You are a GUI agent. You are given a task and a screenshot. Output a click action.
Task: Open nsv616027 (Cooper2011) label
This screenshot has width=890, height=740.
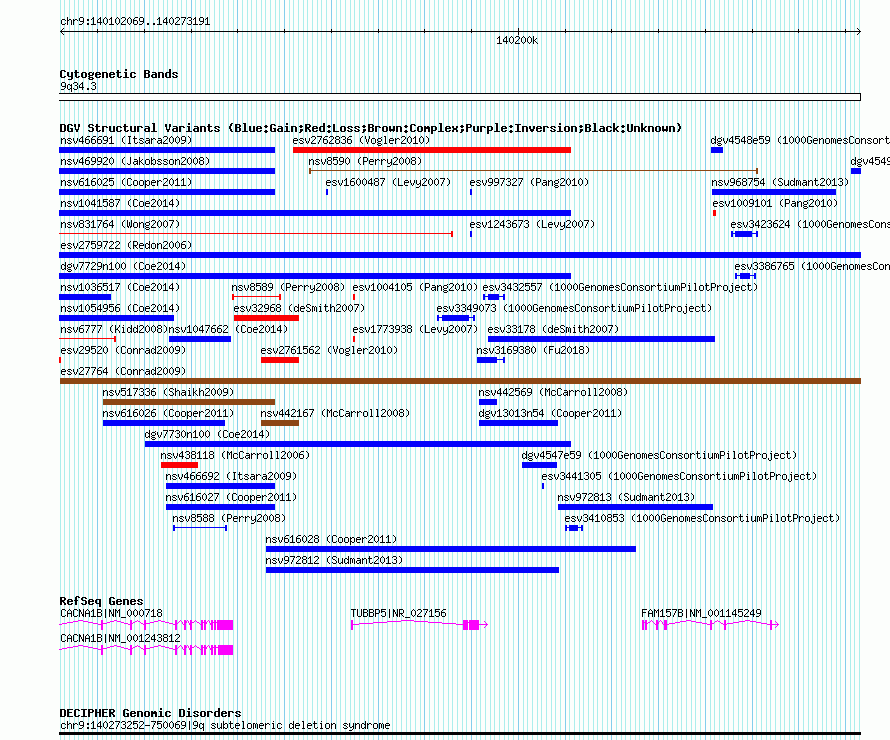point(231,497)
